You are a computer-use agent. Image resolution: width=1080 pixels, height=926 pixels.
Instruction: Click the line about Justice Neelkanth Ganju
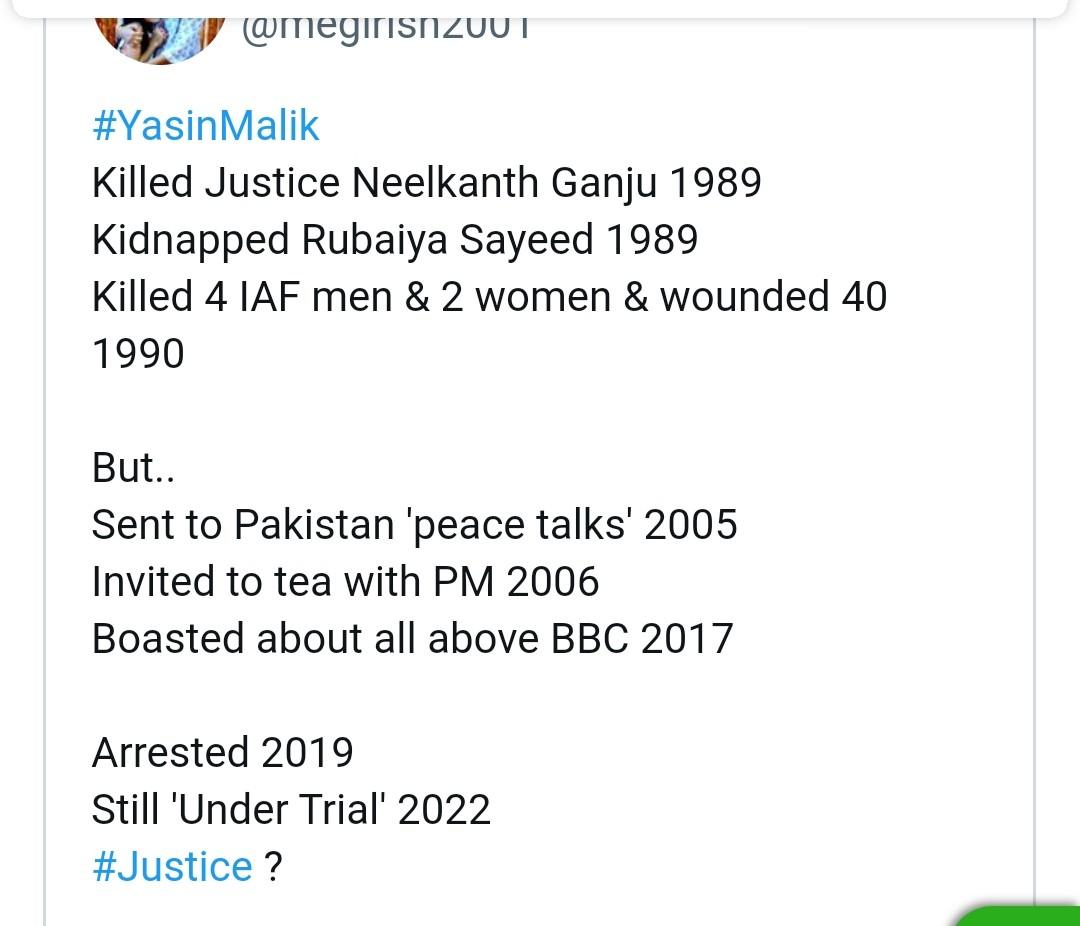point(426,183)
